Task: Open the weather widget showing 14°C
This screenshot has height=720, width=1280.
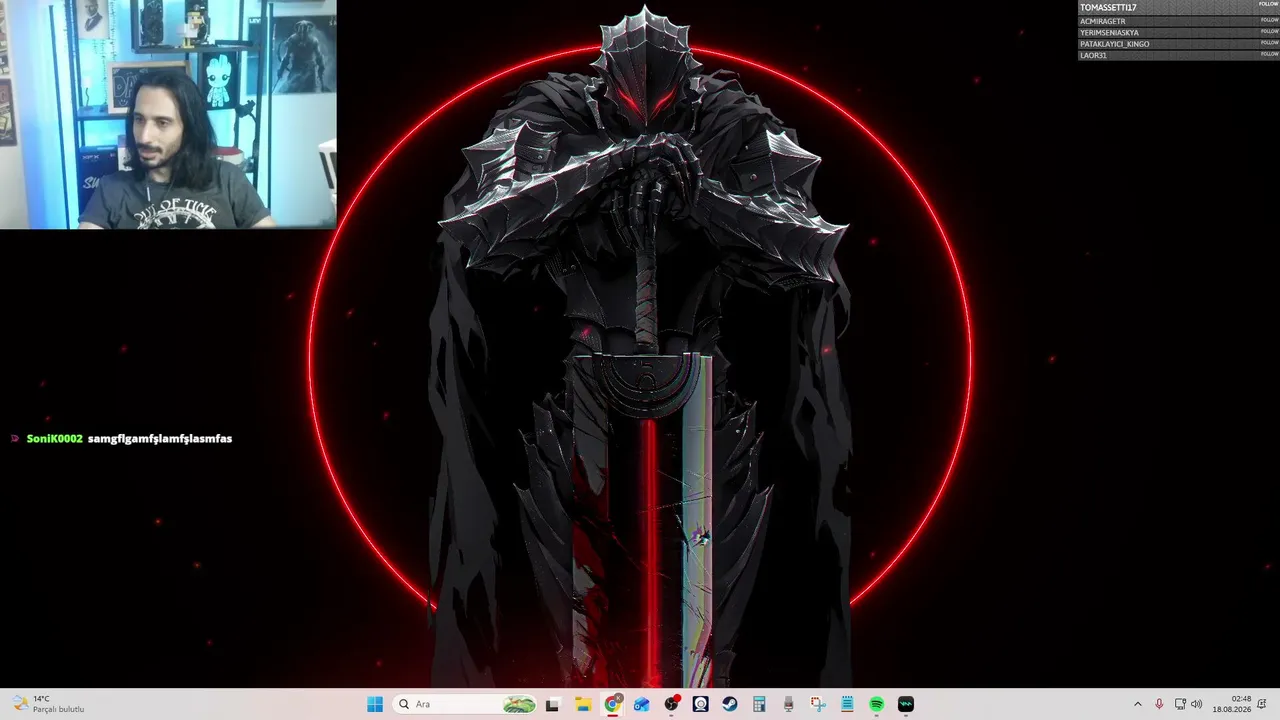Action: [x=47, y=704]
